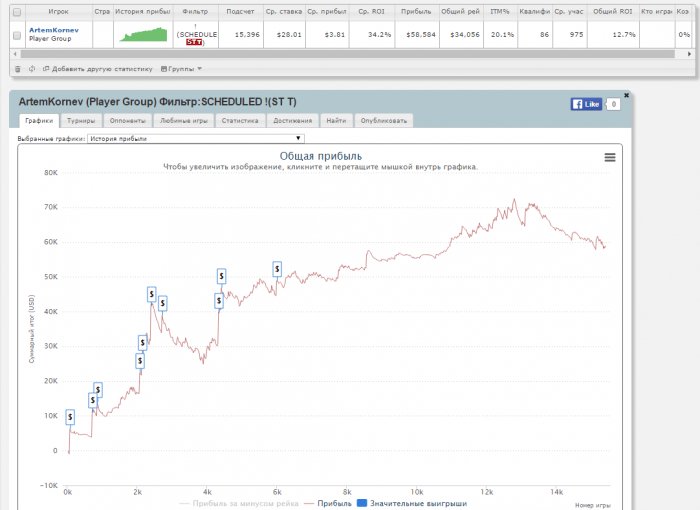Image resolution: width=700 pixels, height=510 pixels.
Task: Click the Facebook Like button
Action: [586, 104]
